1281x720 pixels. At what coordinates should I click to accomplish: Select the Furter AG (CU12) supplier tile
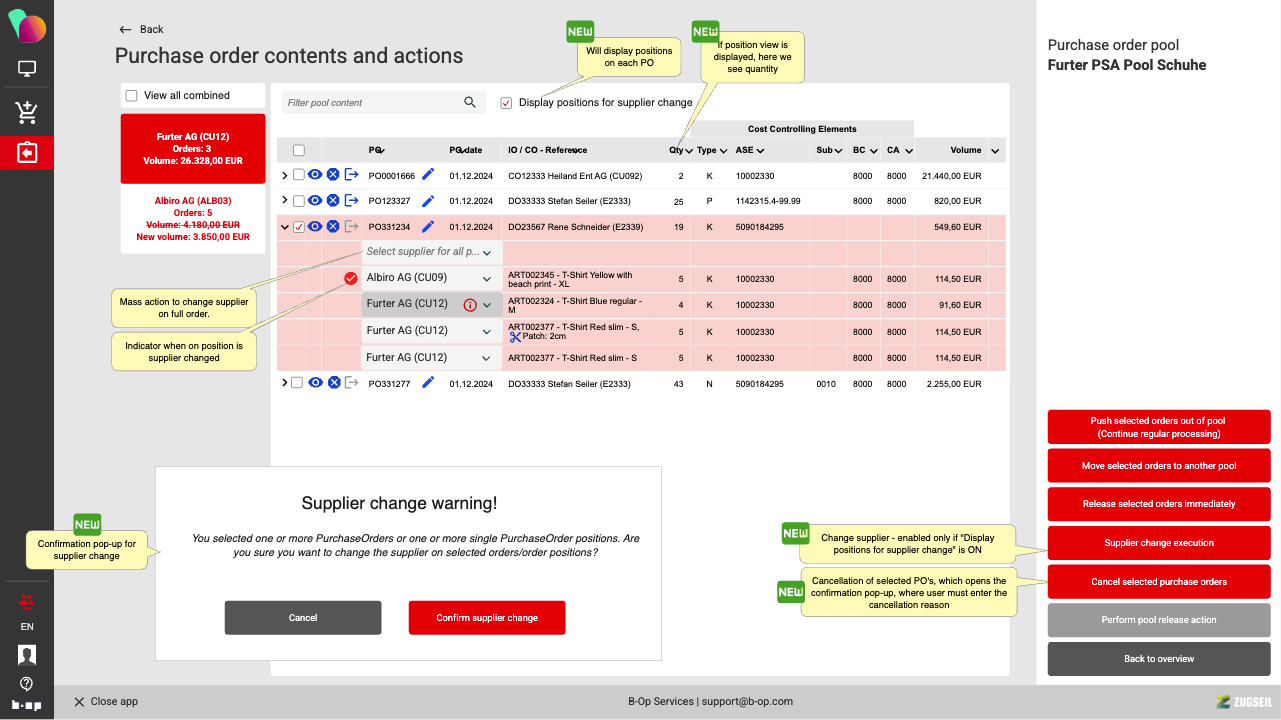(193, 148)
